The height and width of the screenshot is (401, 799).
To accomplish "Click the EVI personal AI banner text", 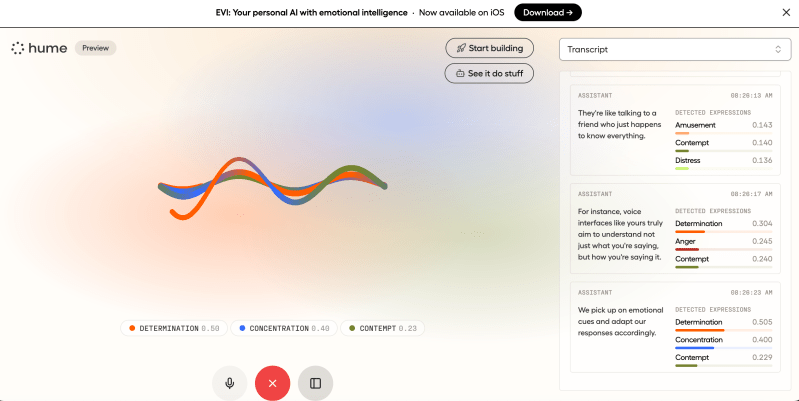I will (311, 12).
